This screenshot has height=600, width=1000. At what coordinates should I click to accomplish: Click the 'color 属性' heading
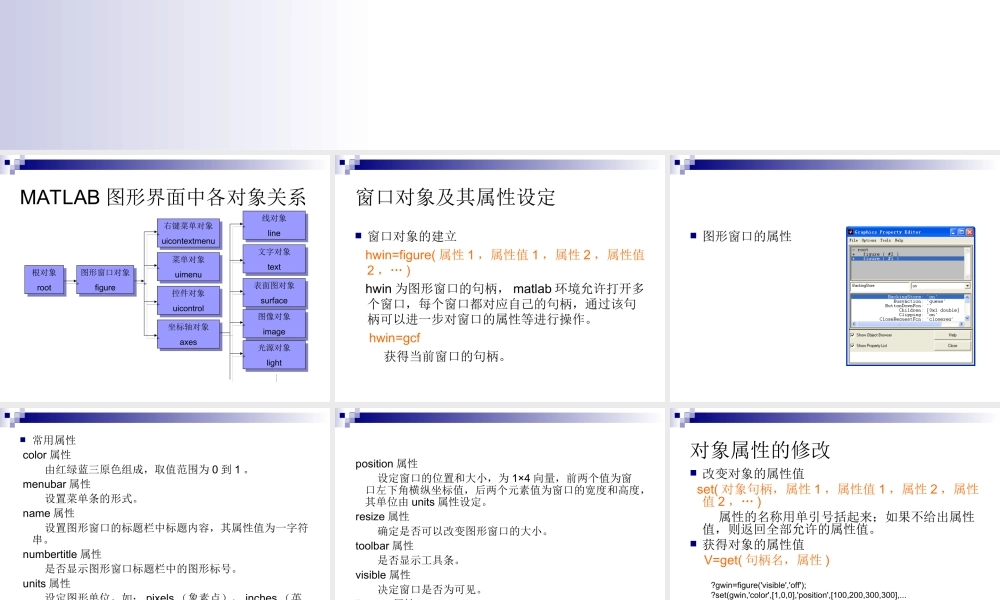pos(47,455)
